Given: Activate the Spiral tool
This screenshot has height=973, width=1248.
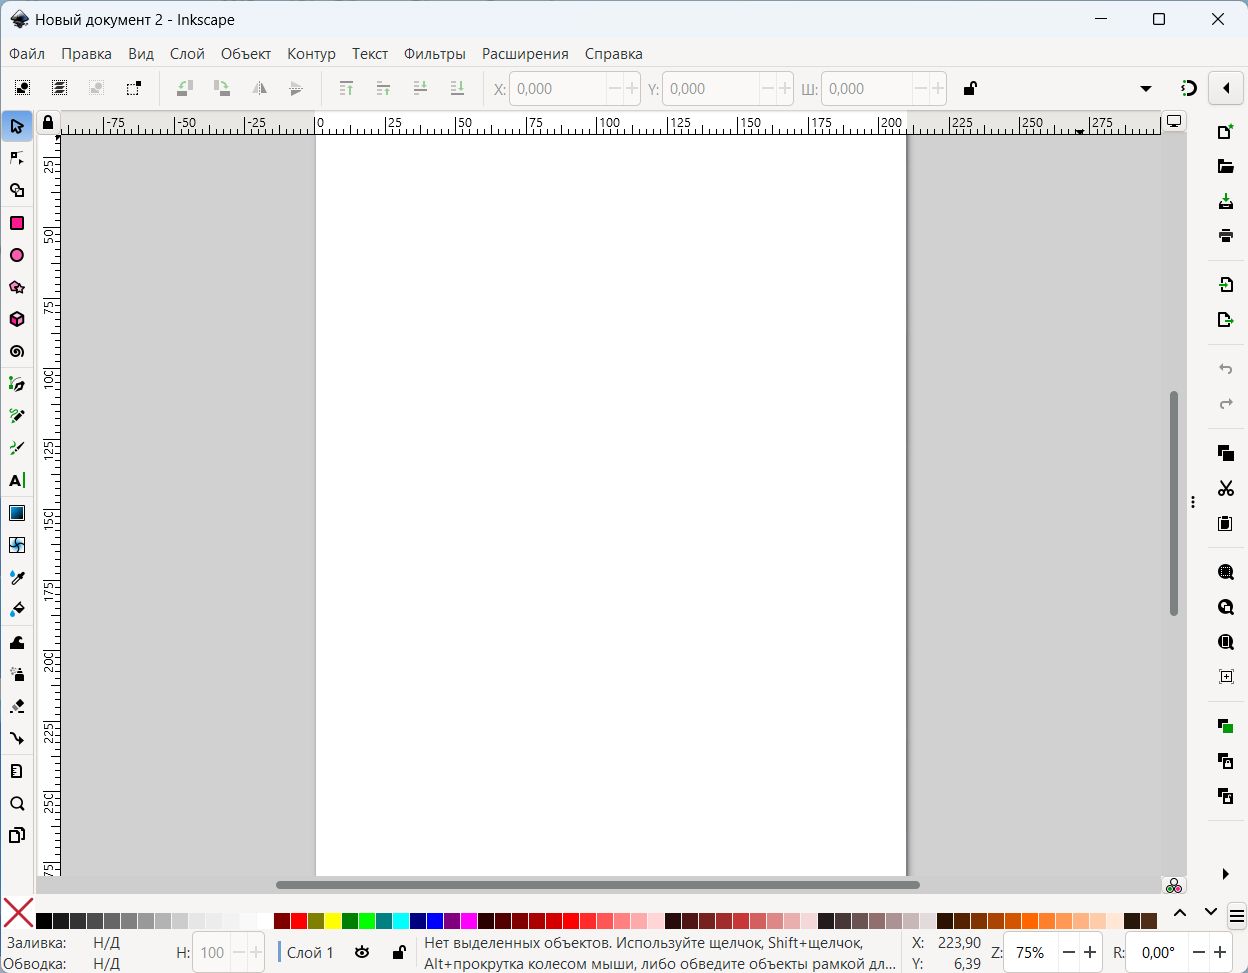Looking at the screenshot, I should [17, 352].
